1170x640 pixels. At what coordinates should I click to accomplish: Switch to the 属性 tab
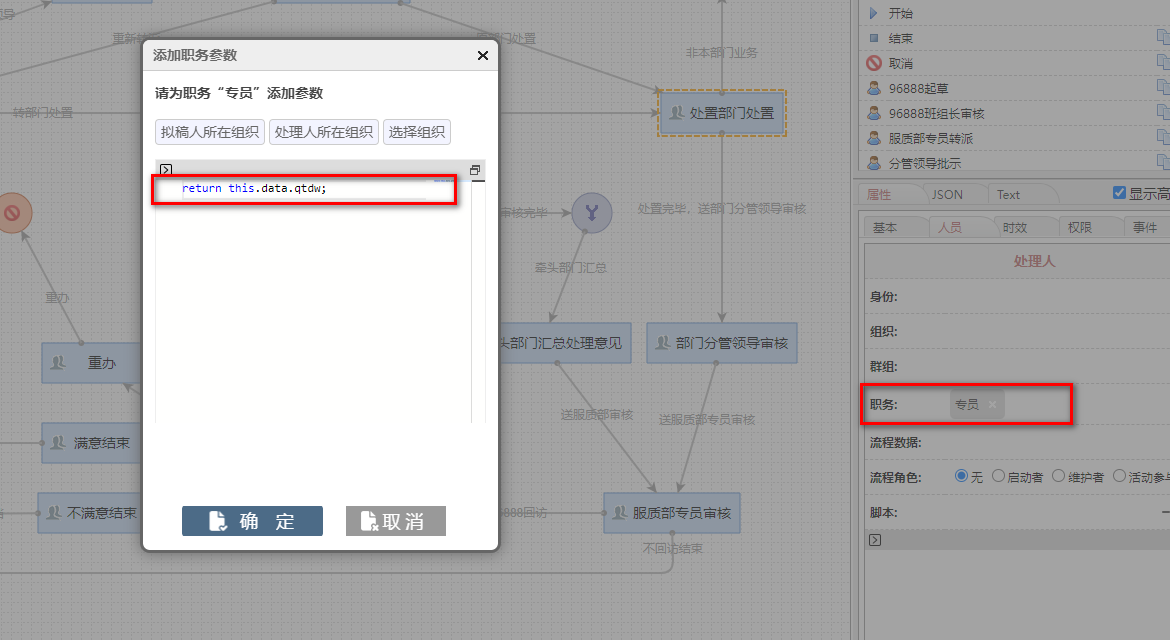click(879, 194)
